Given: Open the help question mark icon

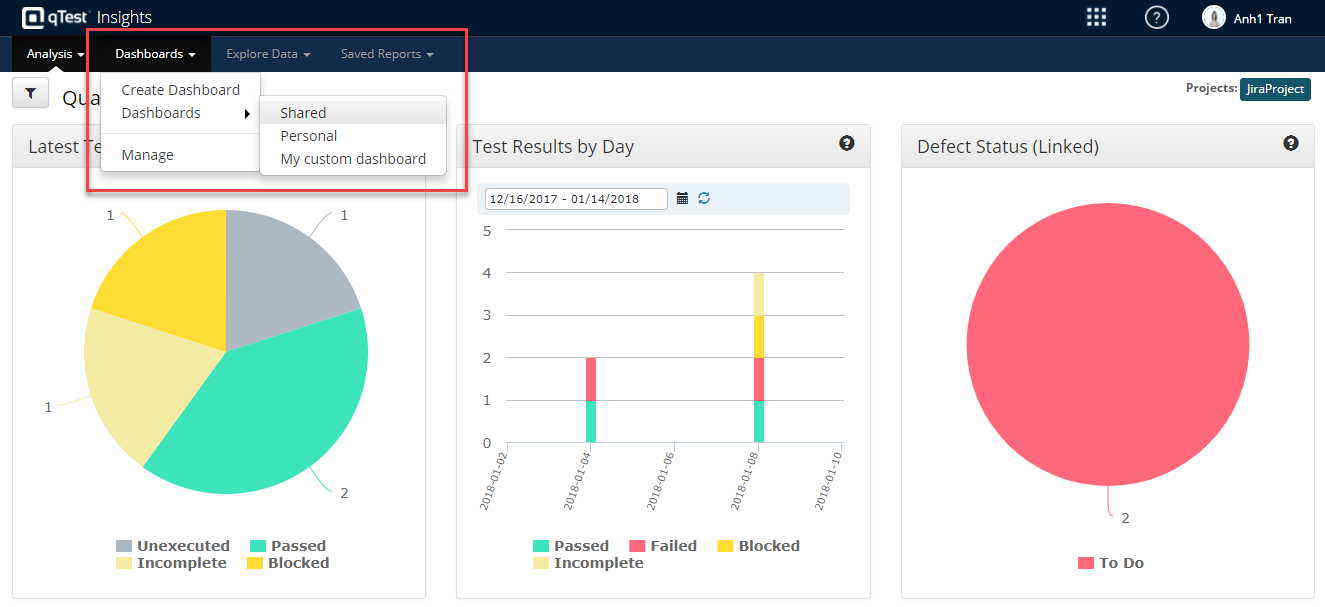Looking at the screenshot, I should 1156,17.
